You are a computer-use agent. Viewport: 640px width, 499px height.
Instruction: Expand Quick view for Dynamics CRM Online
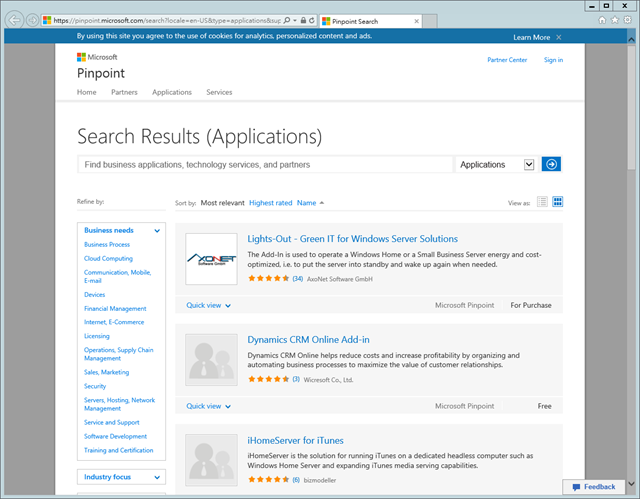208,406
